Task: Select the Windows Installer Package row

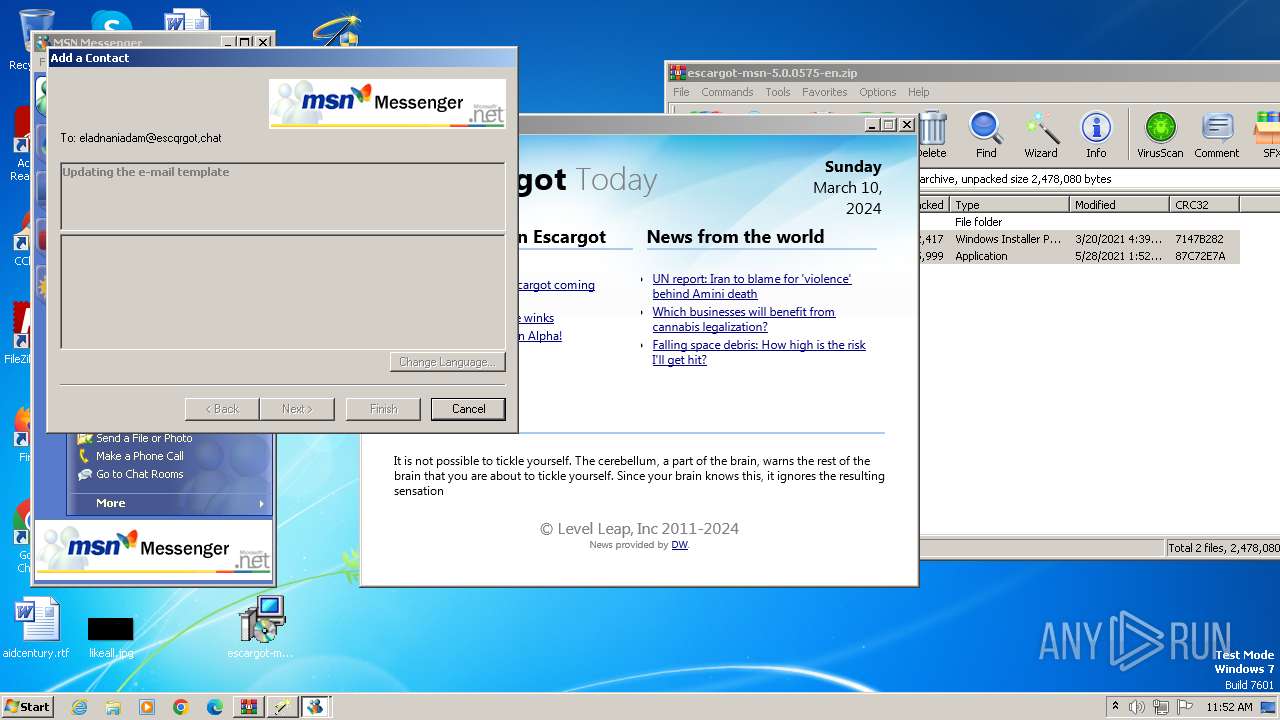Action: [1080, 239]
